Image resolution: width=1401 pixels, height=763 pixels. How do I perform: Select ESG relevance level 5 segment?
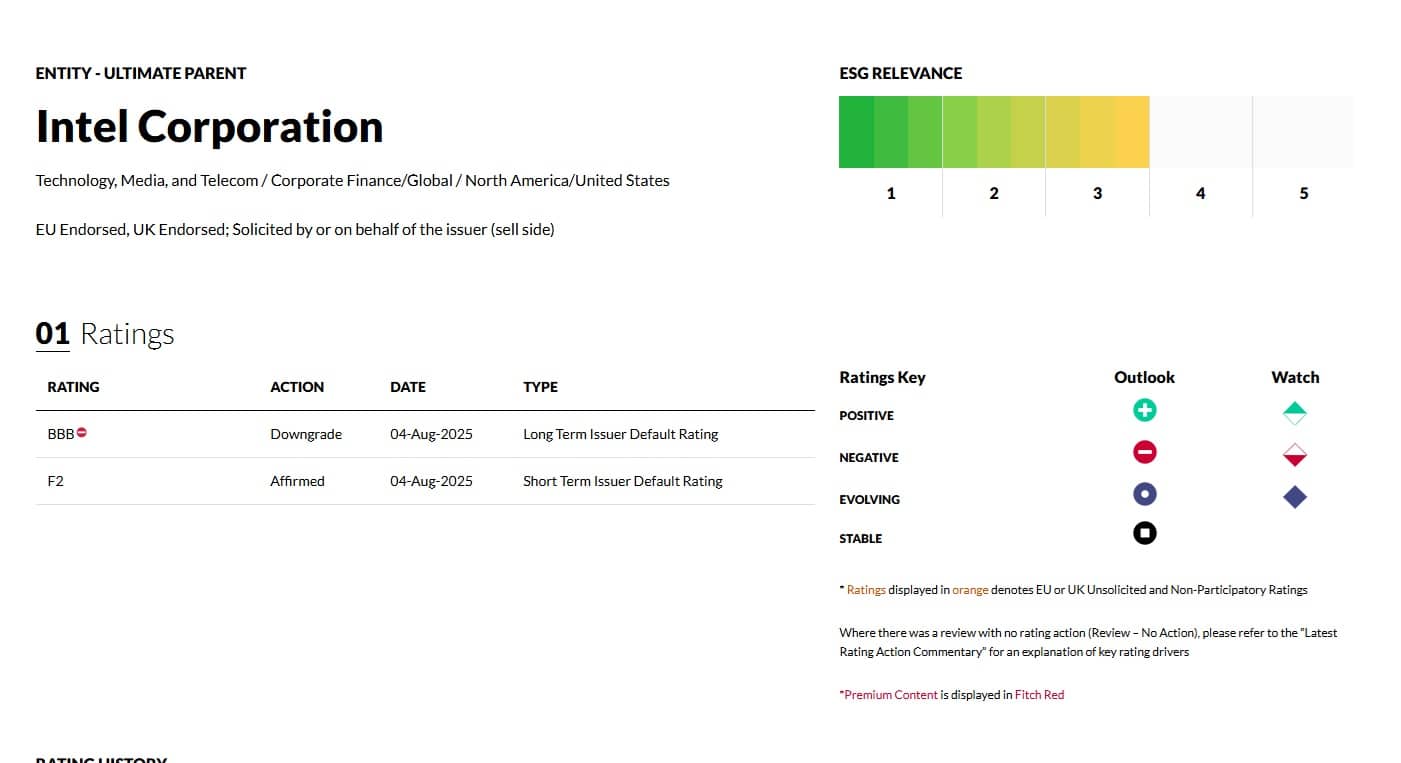1303,132
